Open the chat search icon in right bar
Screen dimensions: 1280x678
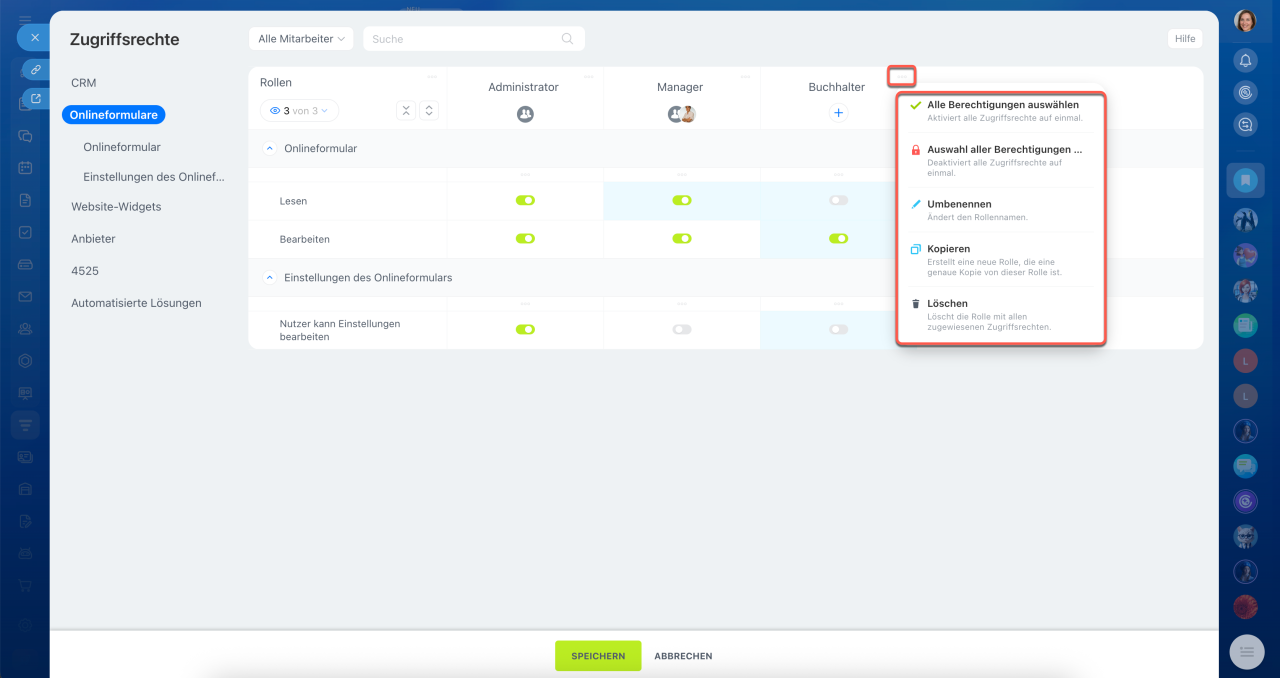(1245, 125)
